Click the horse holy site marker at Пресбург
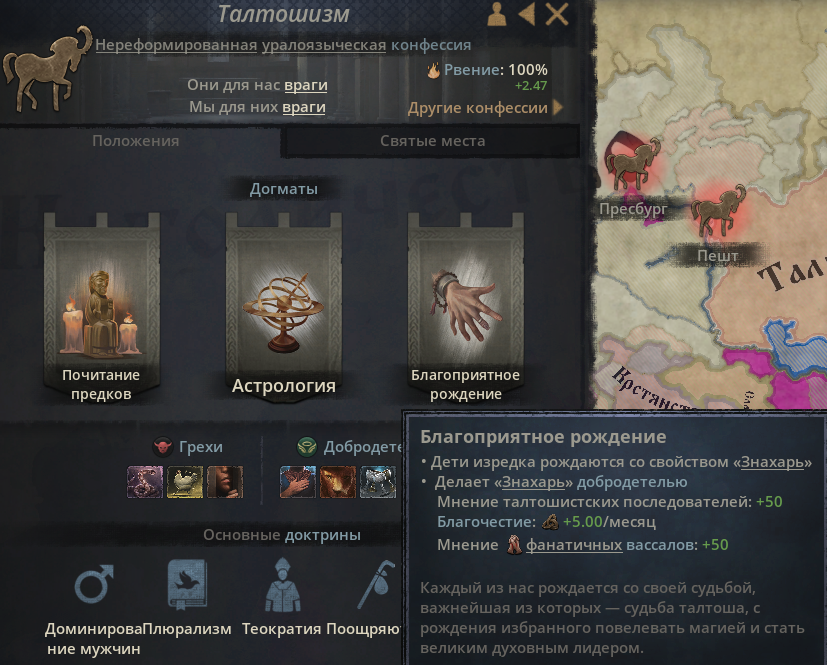Viewport: 827px width, 665px height. [632, 162]
